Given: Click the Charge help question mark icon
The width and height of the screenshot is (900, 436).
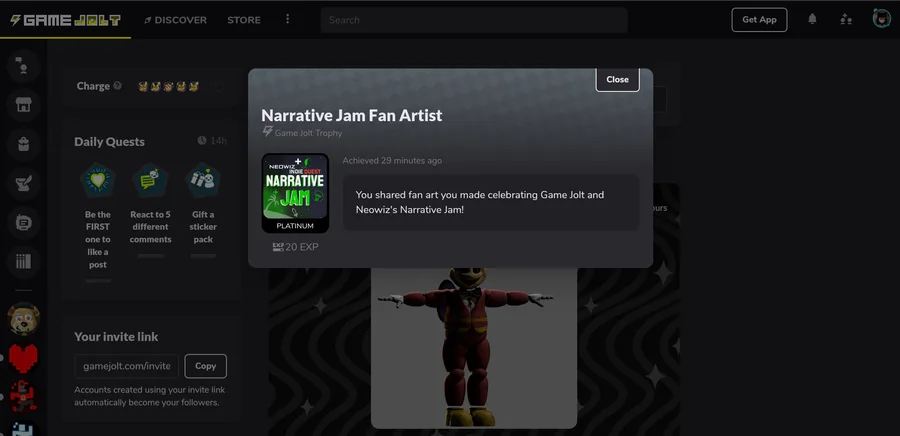Looking at the screenshot, I should tap(118, 86).
